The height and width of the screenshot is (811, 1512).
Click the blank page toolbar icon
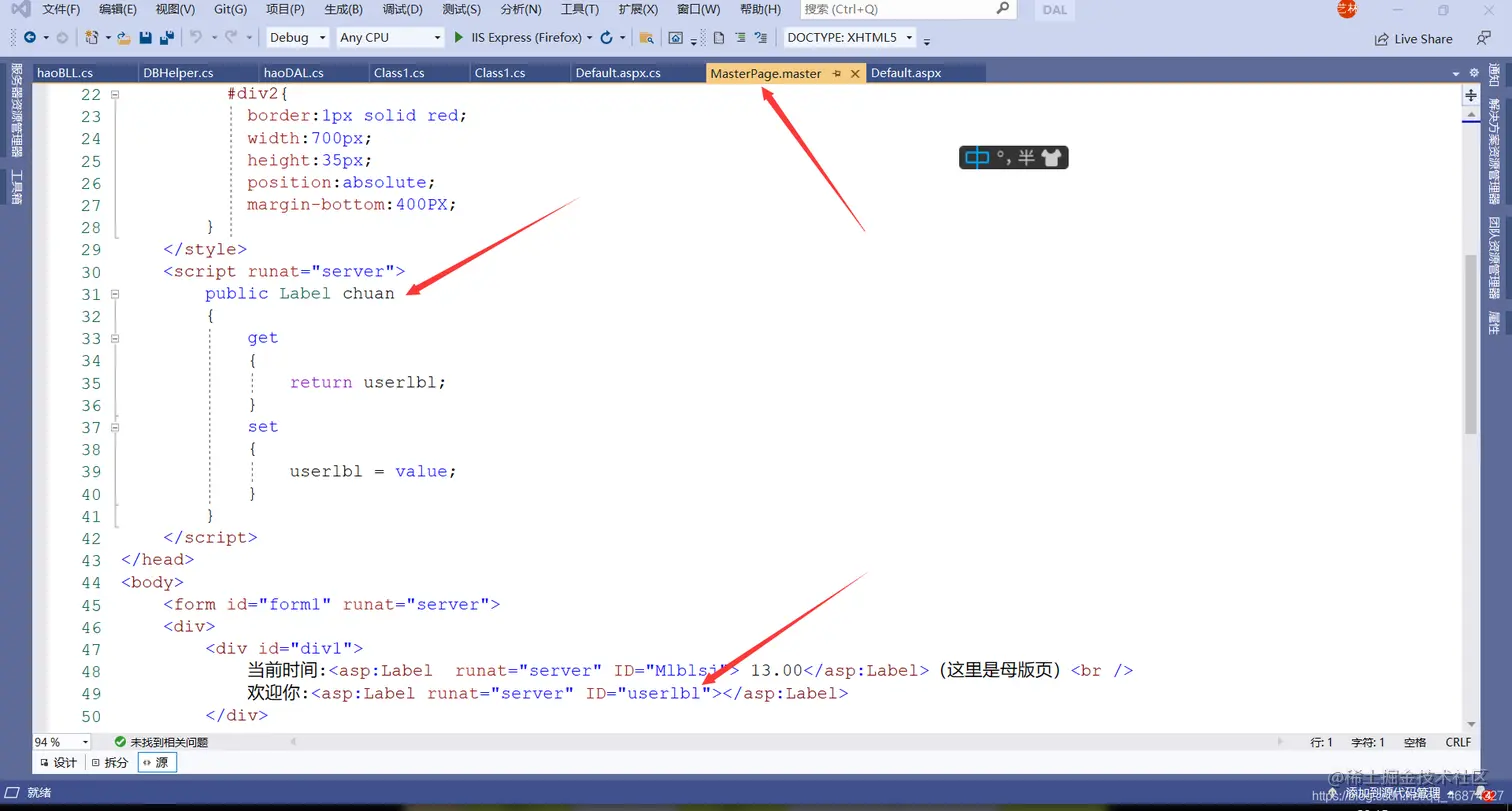pyautogui.click(x=718, y=38)
